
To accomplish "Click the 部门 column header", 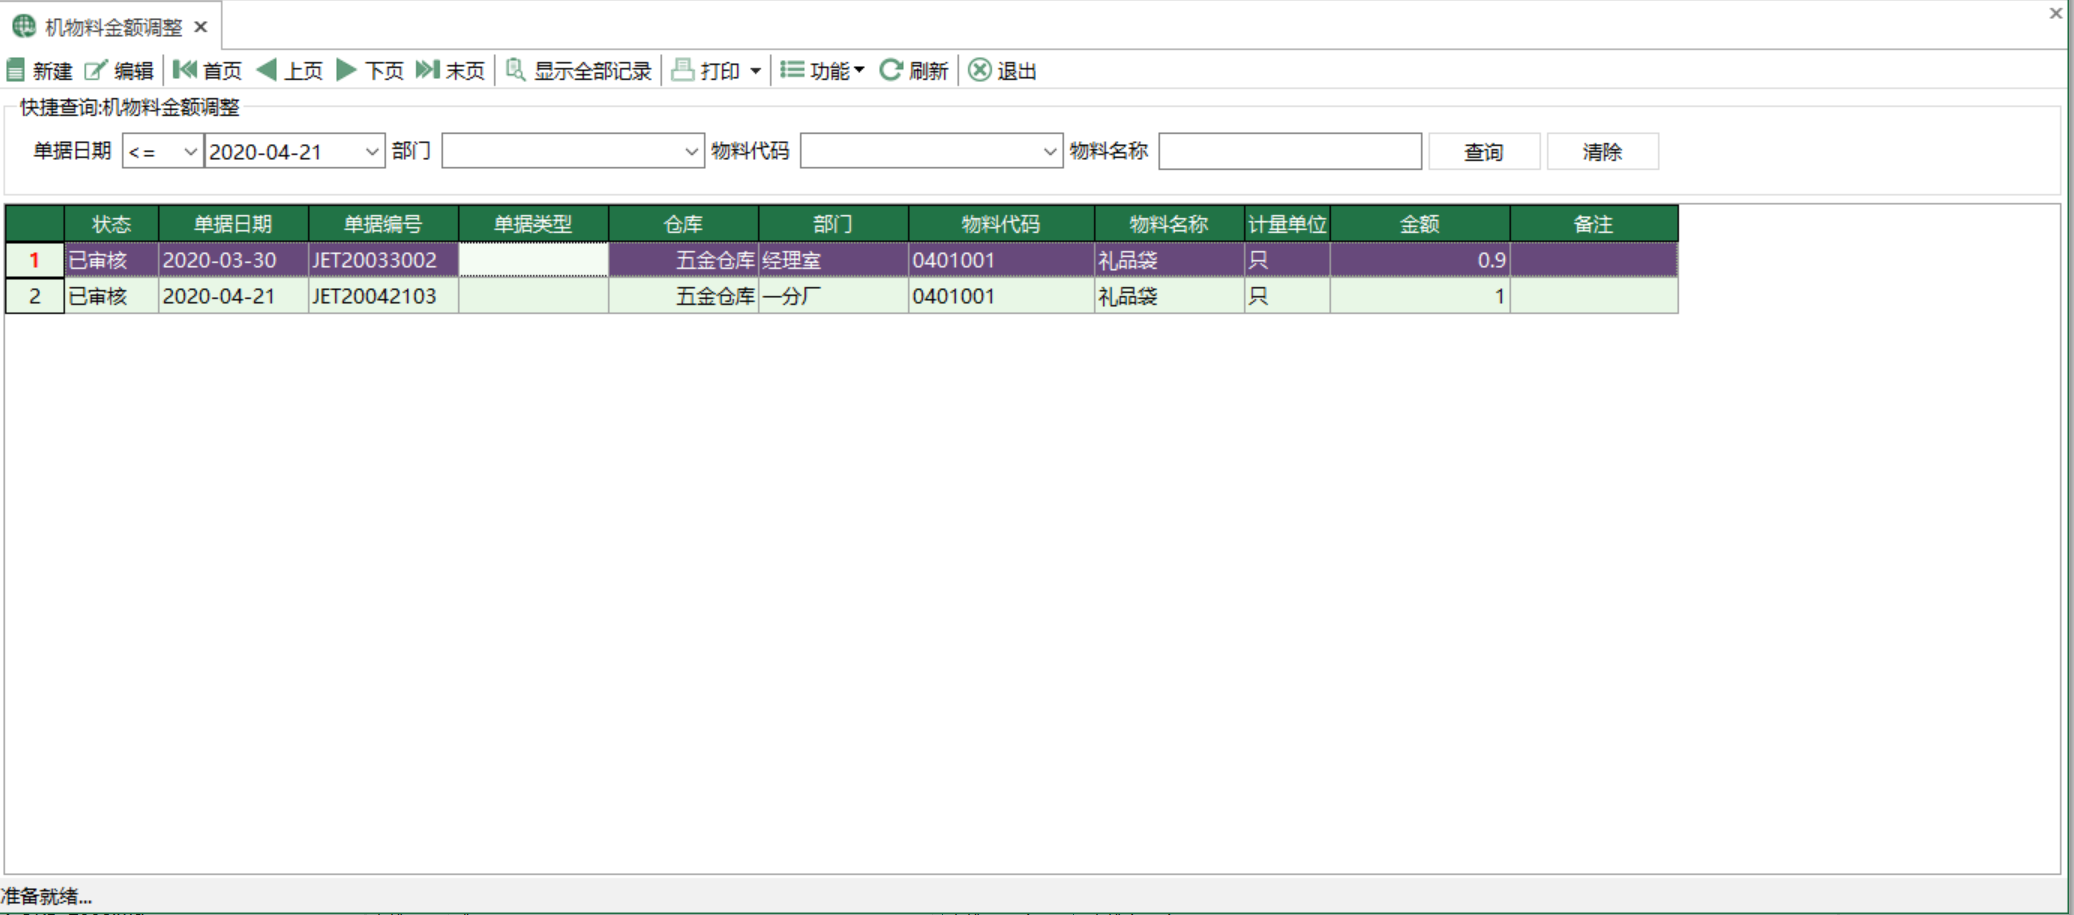I will (833, 224).
